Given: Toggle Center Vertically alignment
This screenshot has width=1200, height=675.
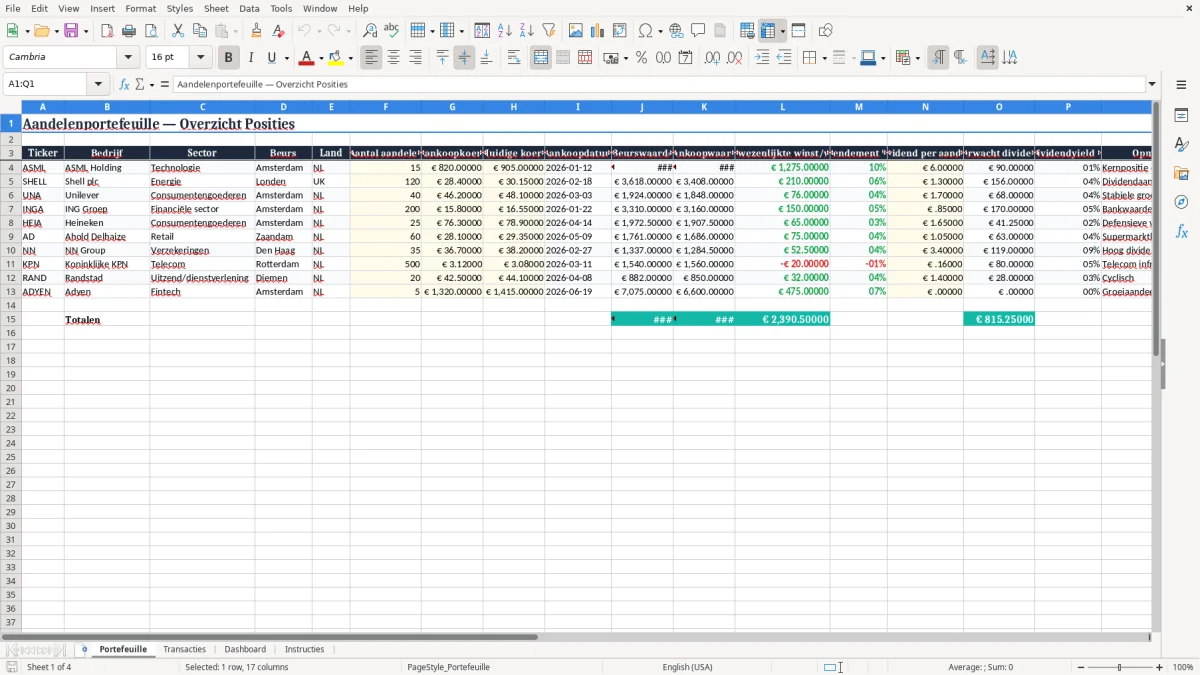Looking at the screenshot, I should coord(464,58).
